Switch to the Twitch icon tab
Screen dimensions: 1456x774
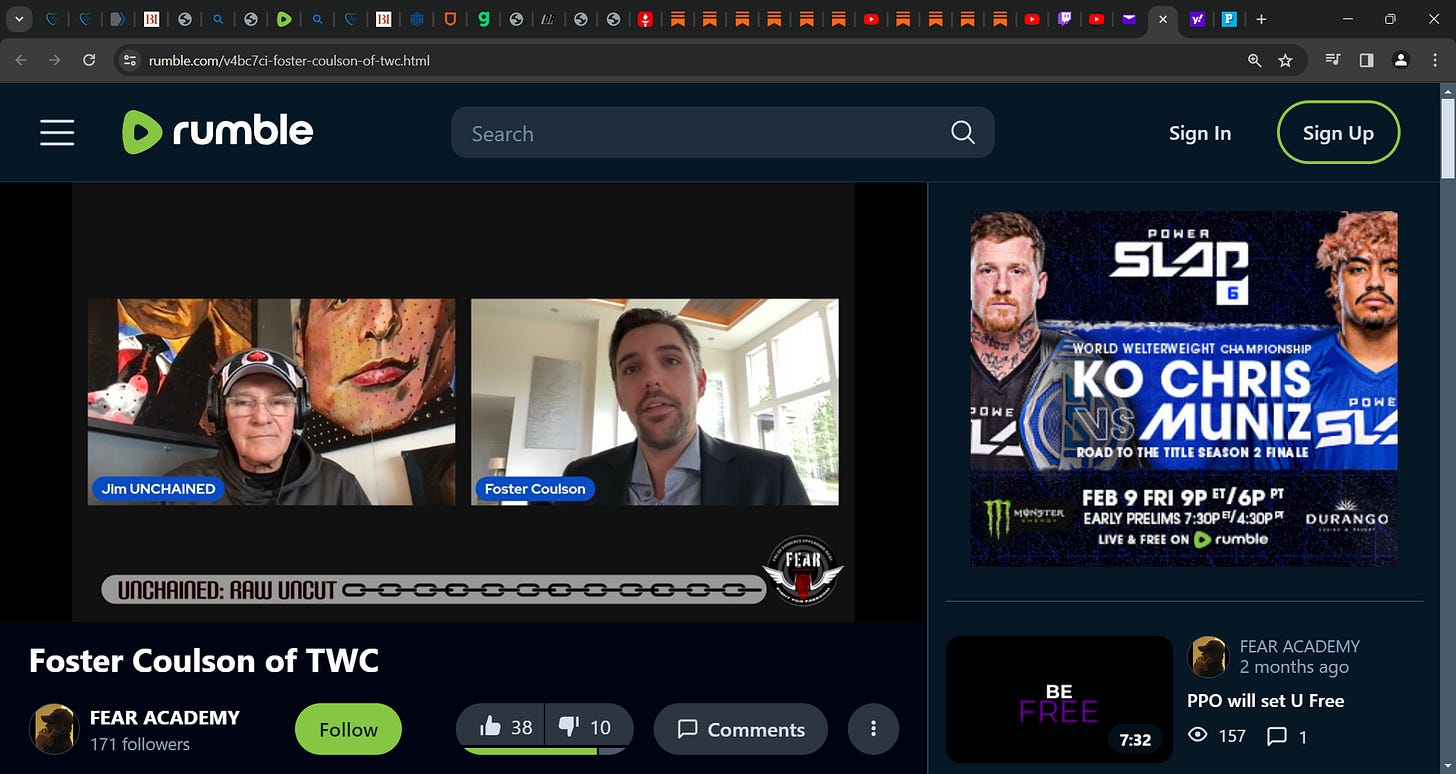(x=1065, y=19)
